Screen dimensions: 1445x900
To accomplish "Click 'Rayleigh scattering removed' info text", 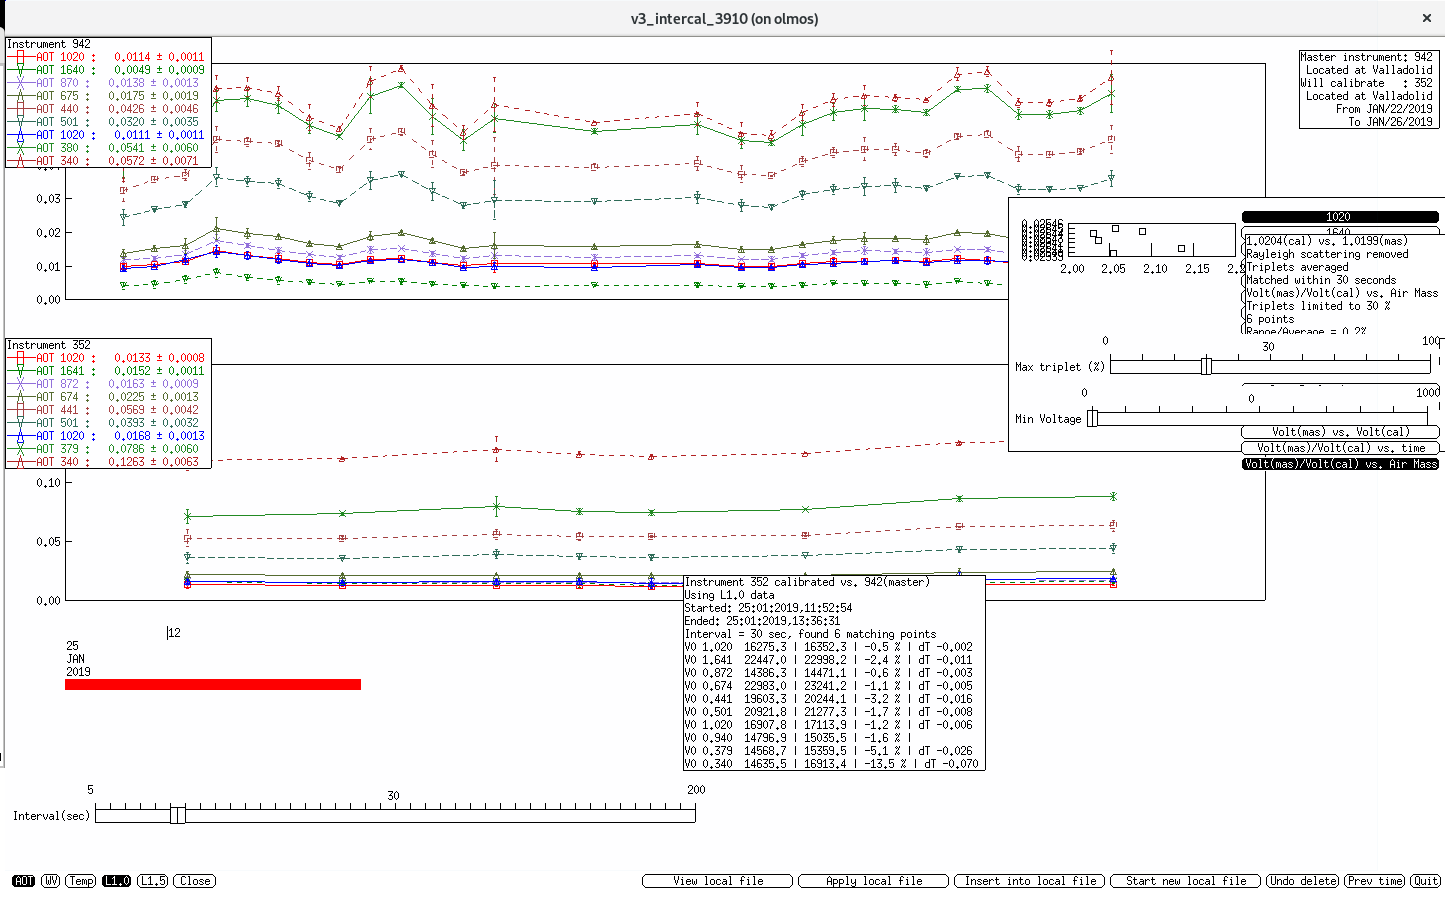I will pos(1327,254).
